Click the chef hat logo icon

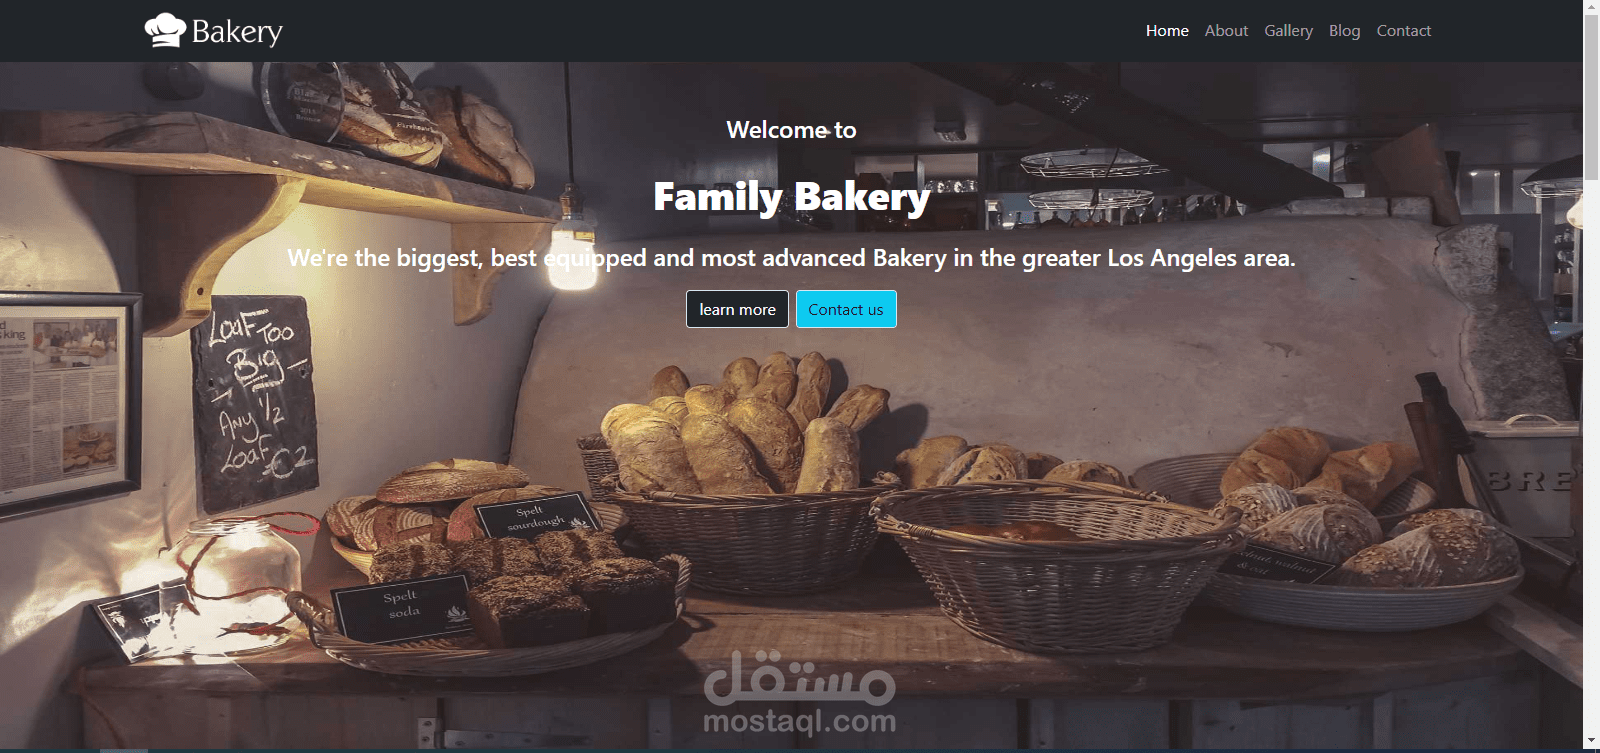[x=165, y=30]
